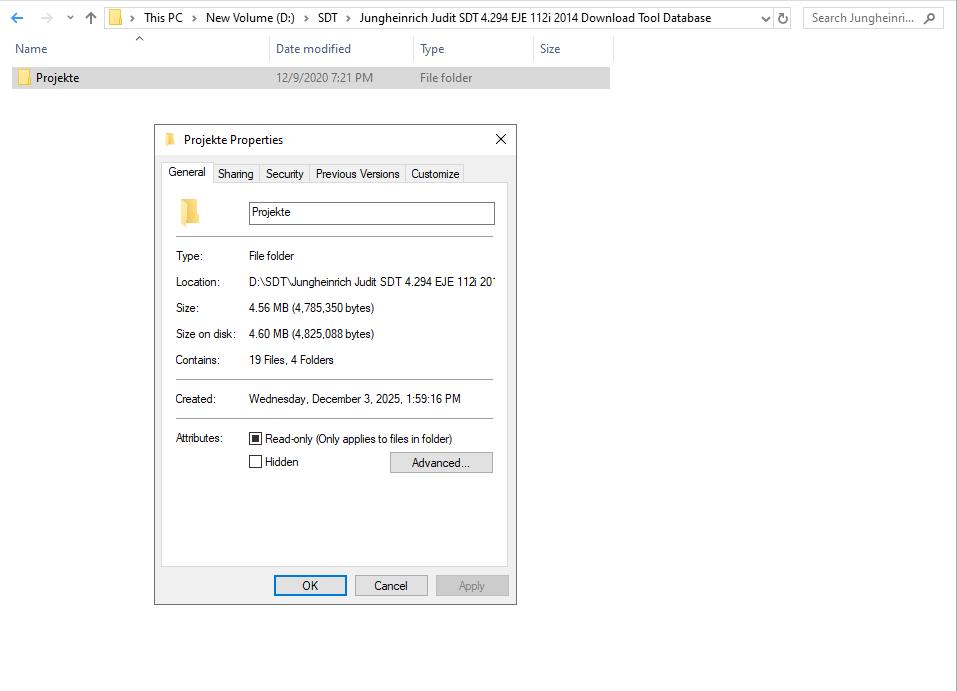Open the Customize tab
Viewport: 957px width, 691px height.
click(x=435, y=174)
